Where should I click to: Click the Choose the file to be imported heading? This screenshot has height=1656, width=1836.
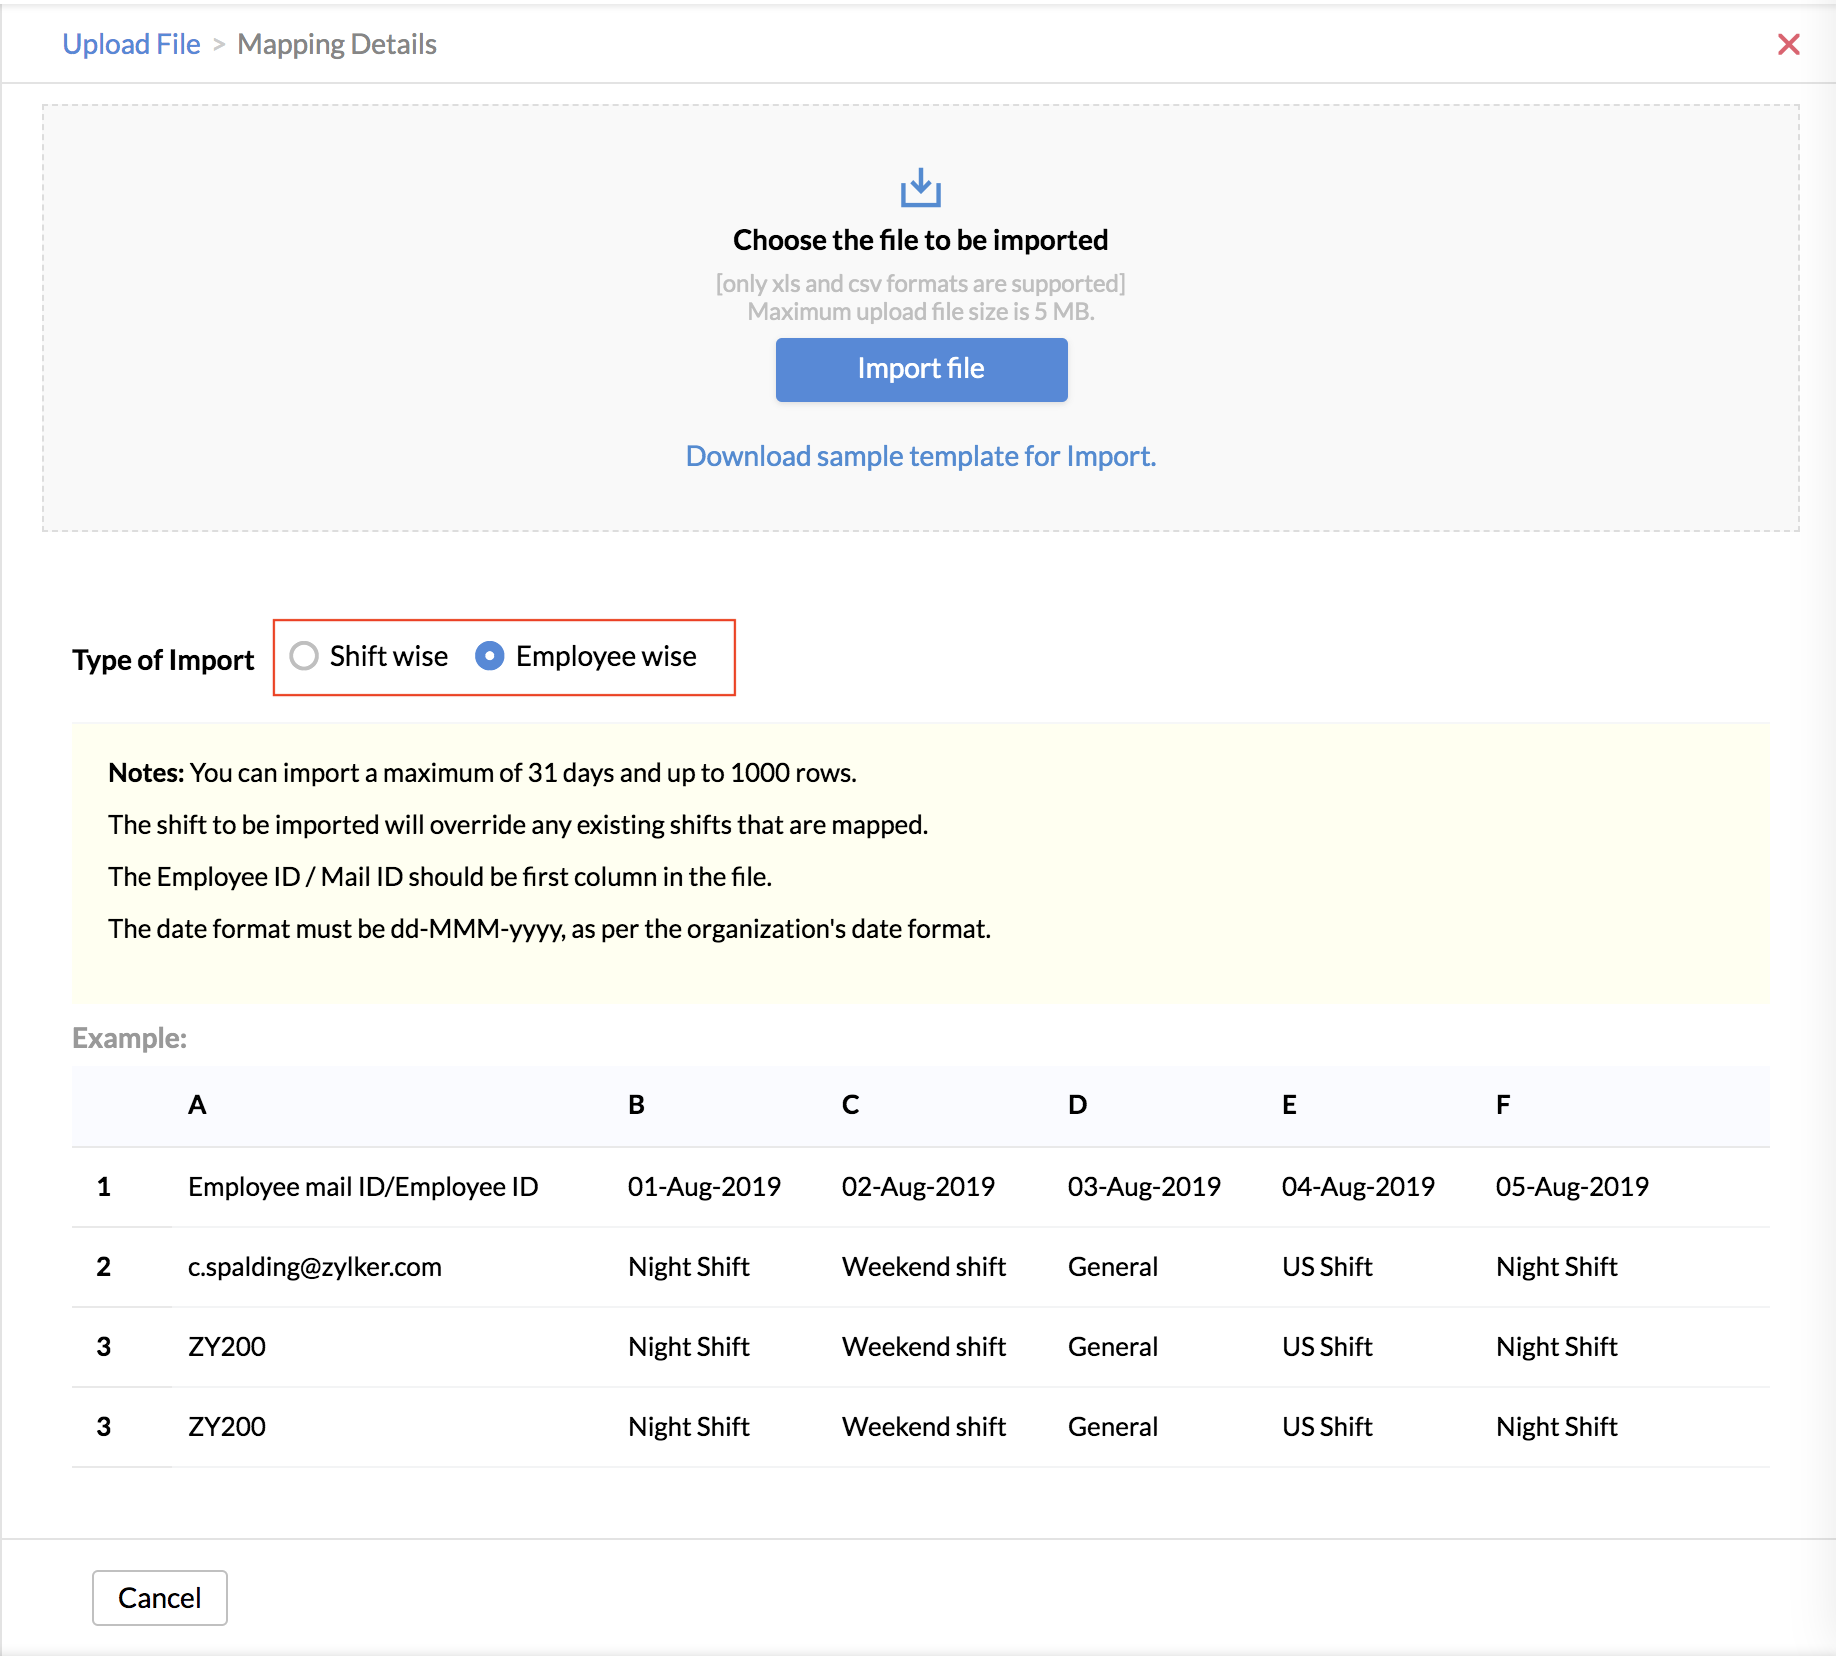click(x=920, y=240)
